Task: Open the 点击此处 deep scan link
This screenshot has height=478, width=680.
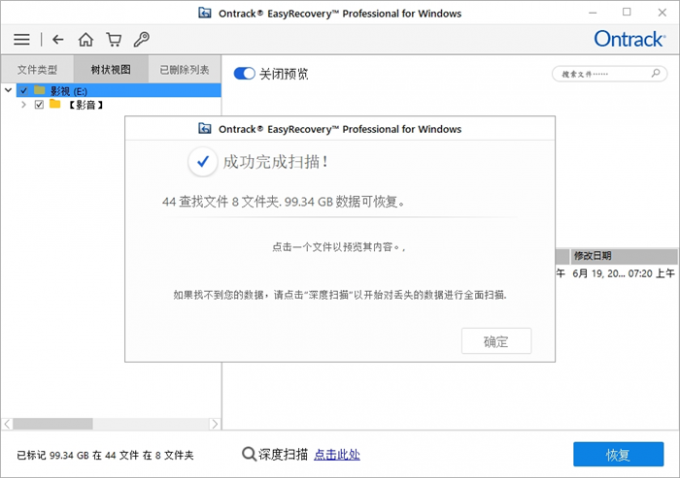Action: [337, 454]
